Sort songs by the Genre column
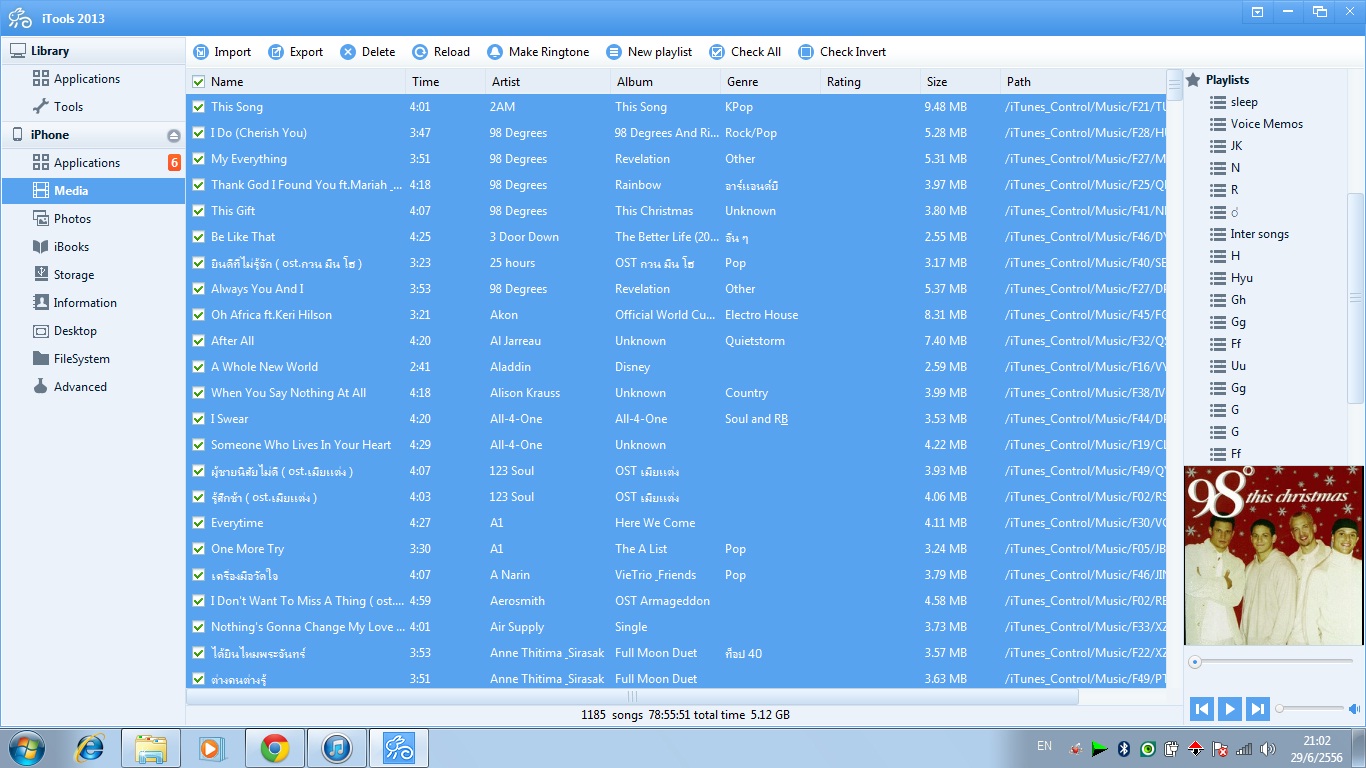Screen dimensions: 1366x768 770,82
